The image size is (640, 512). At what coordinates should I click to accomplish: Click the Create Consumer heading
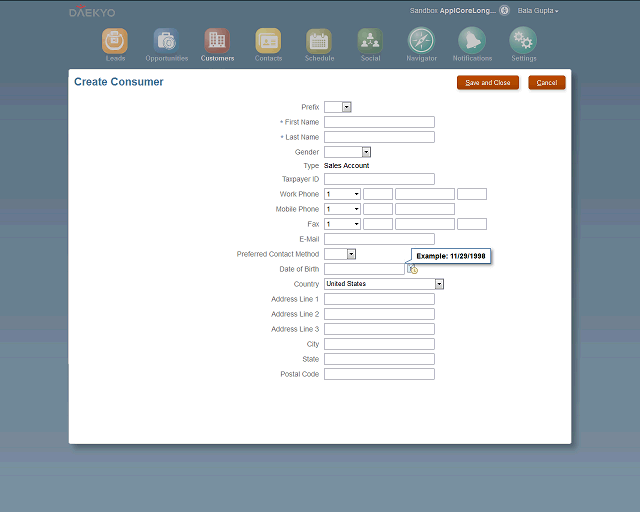(x=118, y=82)
